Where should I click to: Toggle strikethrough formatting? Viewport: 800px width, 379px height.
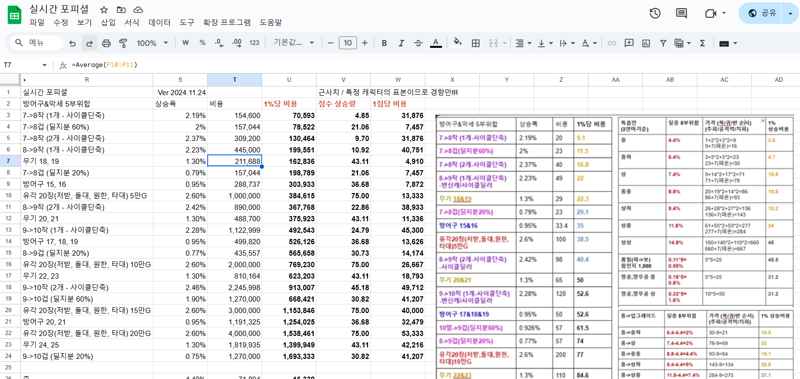418,43
